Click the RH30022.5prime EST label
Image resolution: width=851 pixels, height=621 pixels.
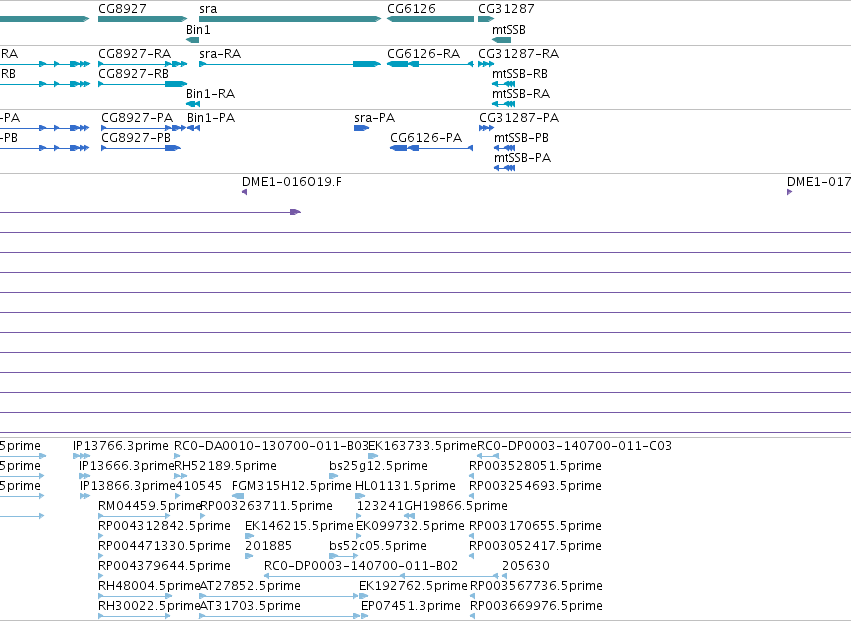(x=149, y=605)
